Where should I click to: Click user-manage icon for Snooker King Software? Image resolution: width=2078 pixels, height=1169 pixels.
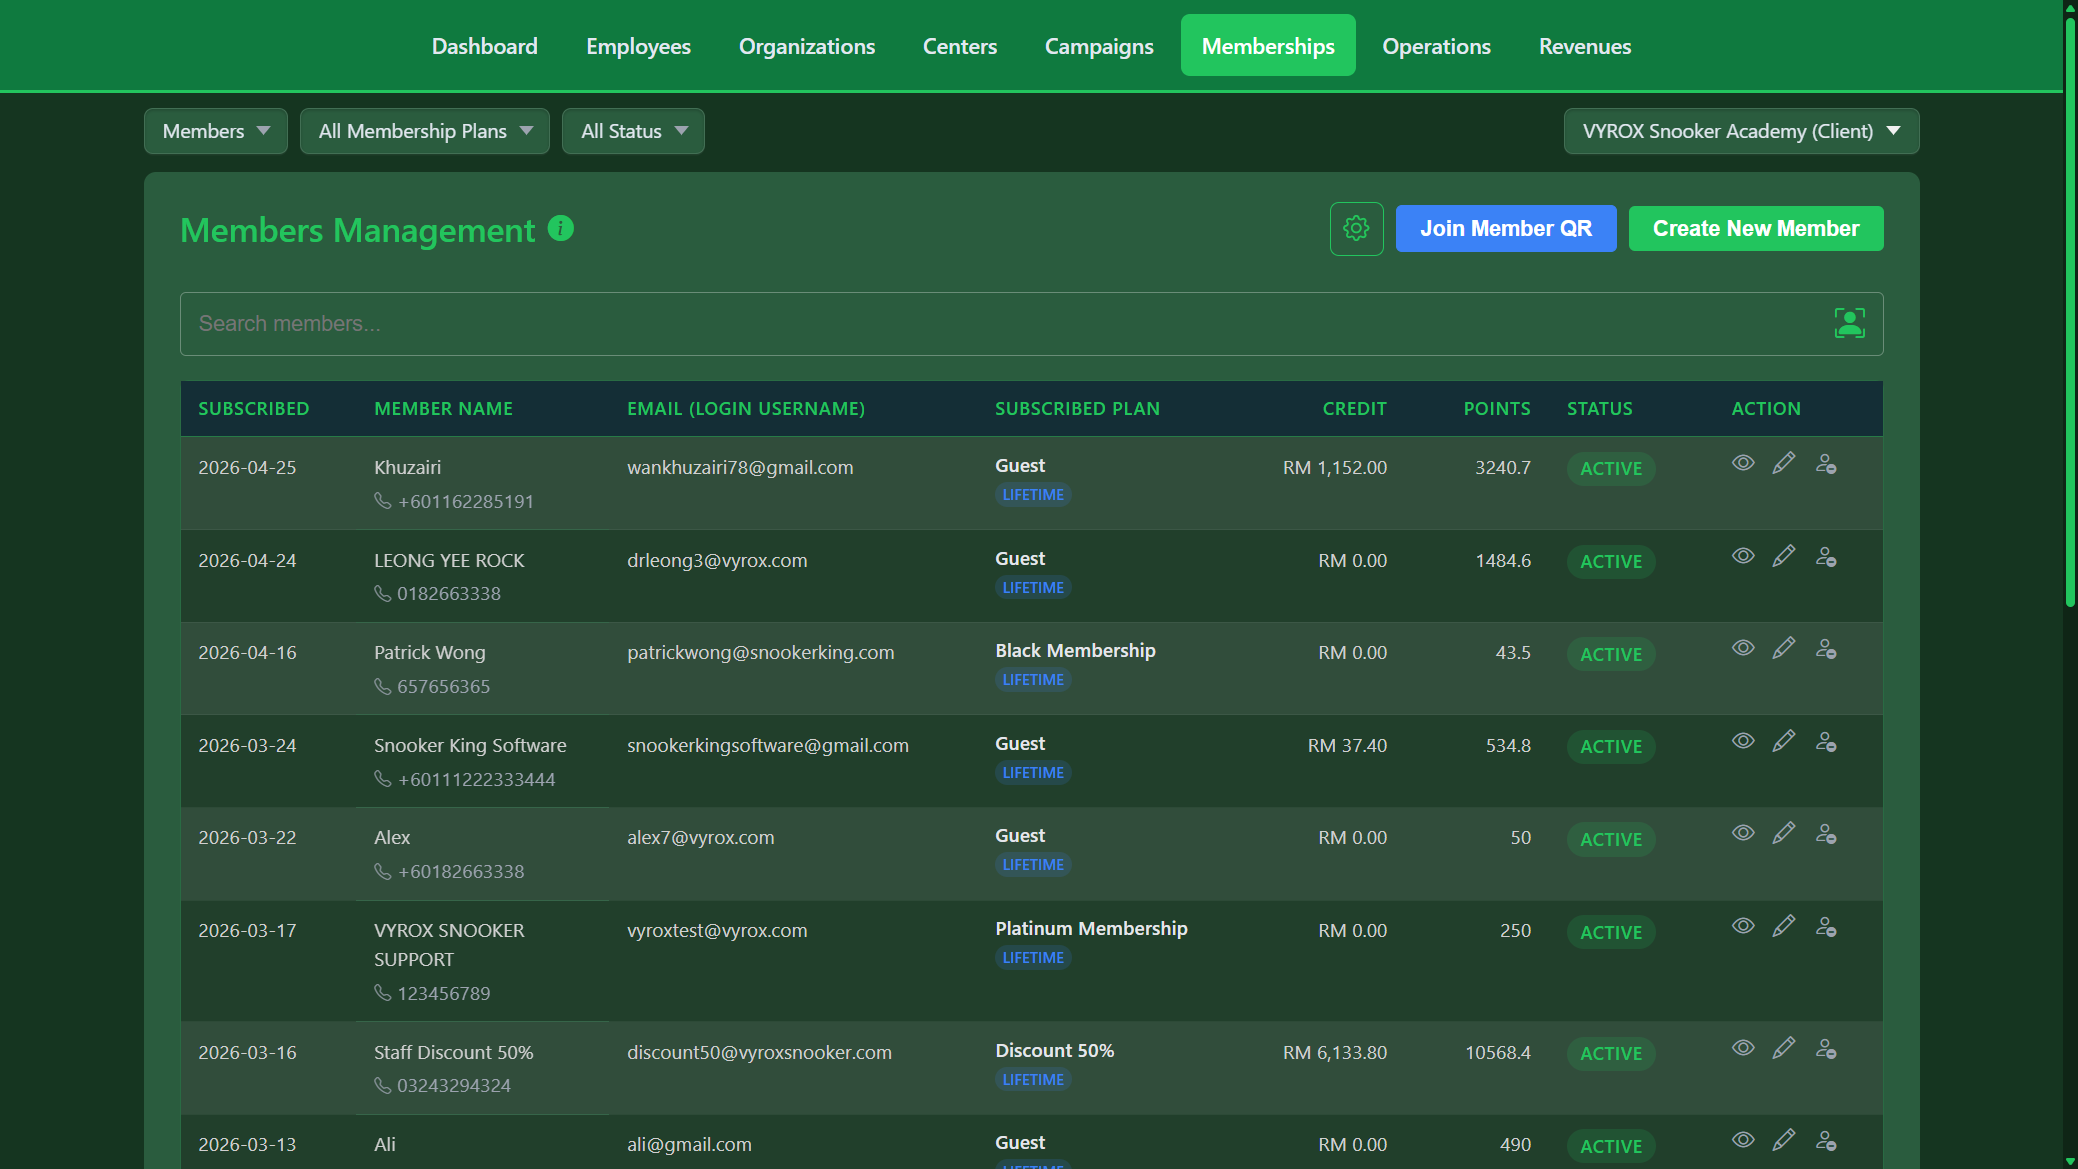point(1826,742)
